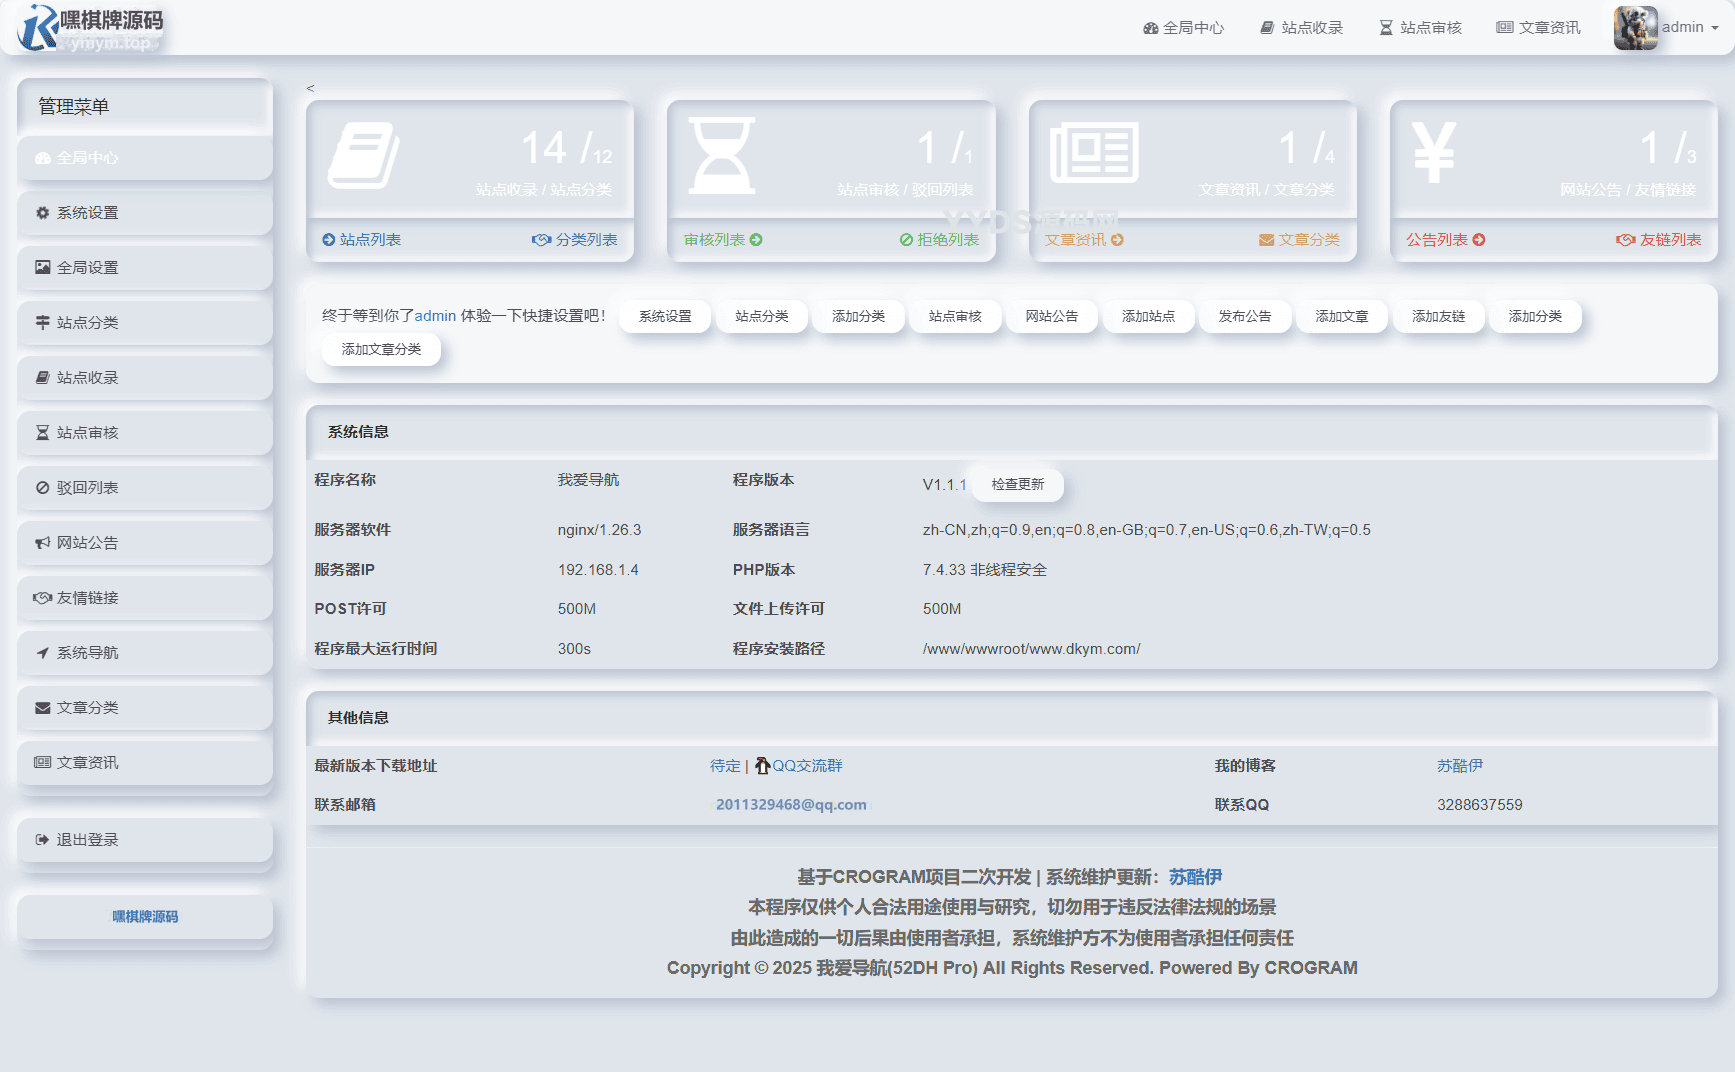Viewport: 1735px width, 1072px height.
Task: Click the 2011329468@qq.com email link
Action: tap(791, 805)
